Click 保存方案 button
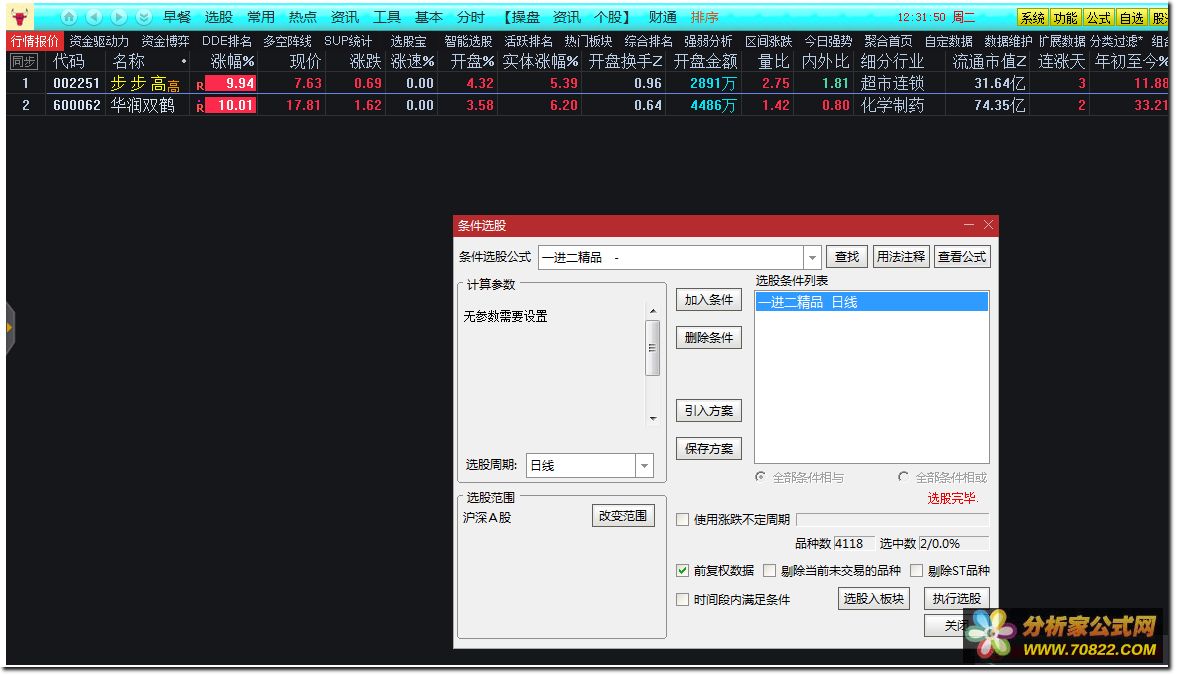The image size is (1177, 675). 709,449
